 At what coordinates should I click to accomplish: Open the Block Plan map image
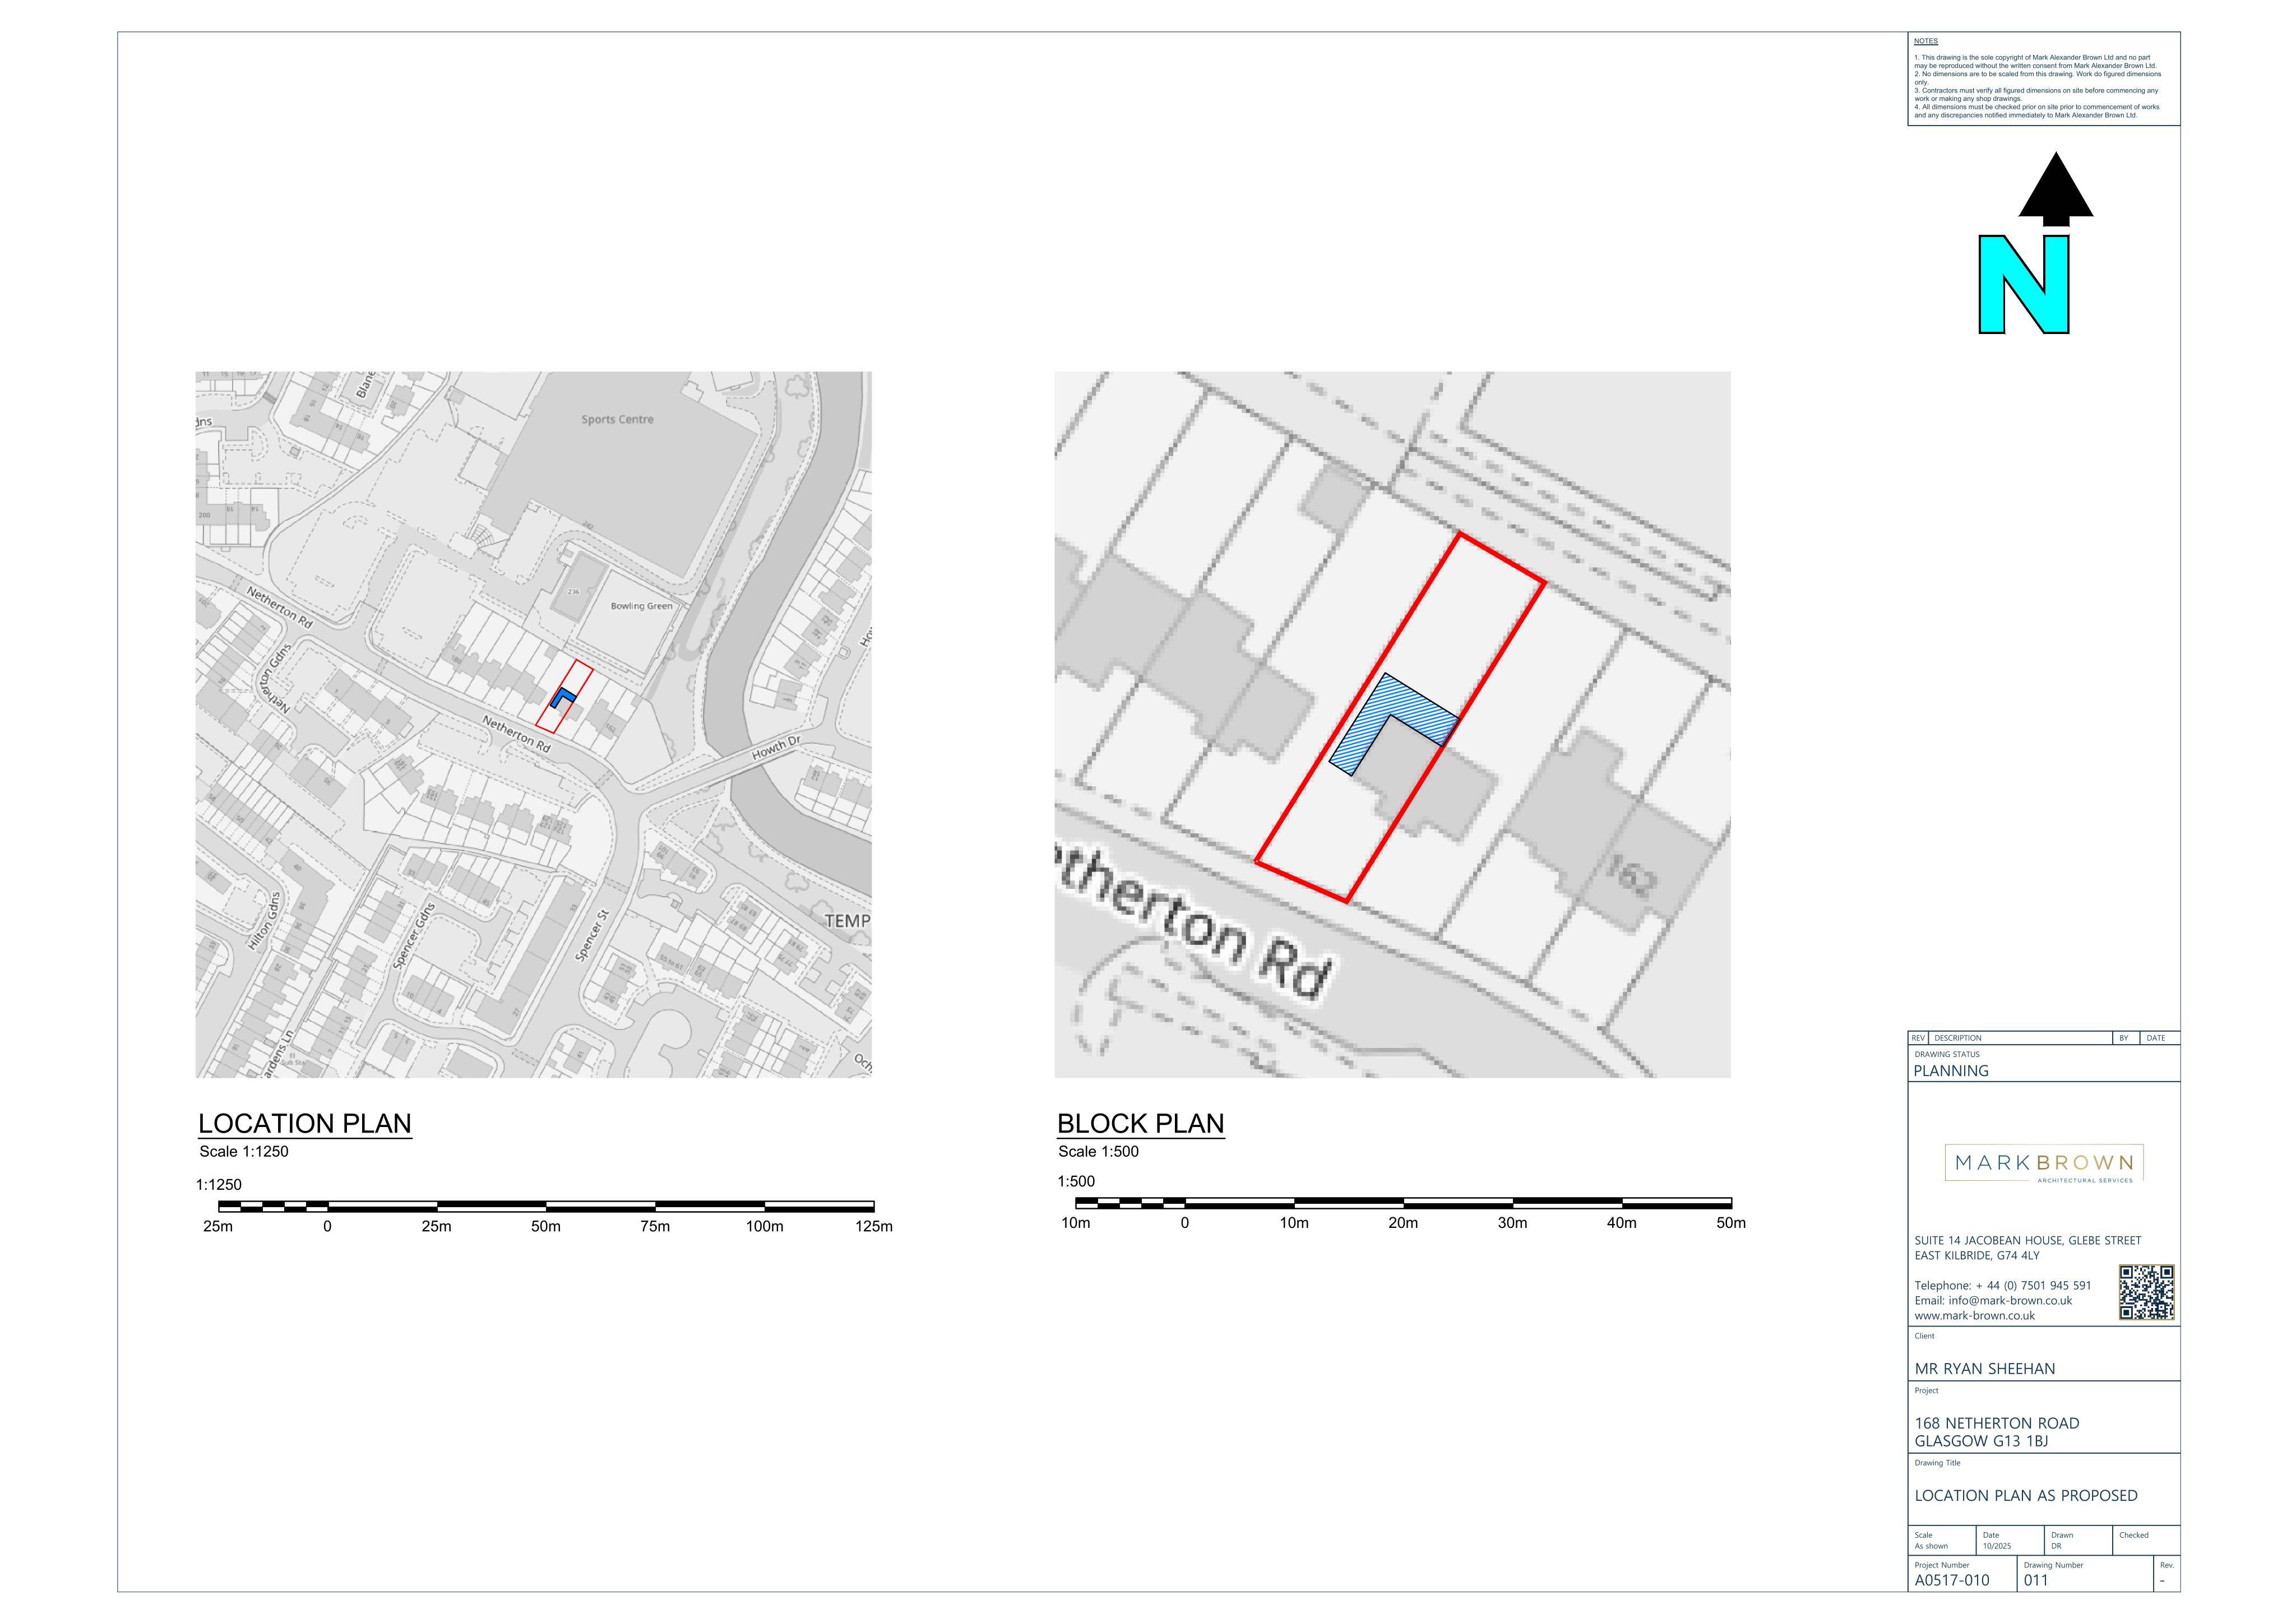click(1392, 724)
